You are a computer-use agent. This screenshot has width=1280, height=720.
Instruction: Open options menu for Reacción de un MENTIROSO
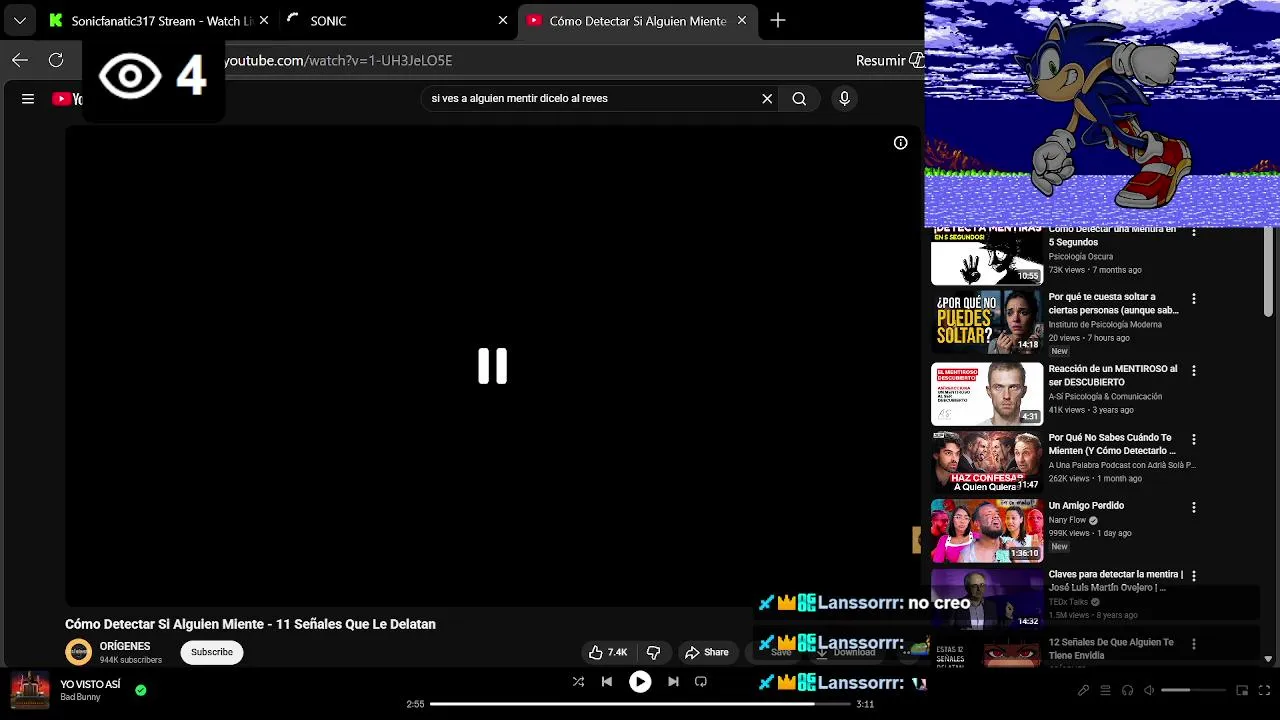pyautogui.click(x=1193, y=371)
